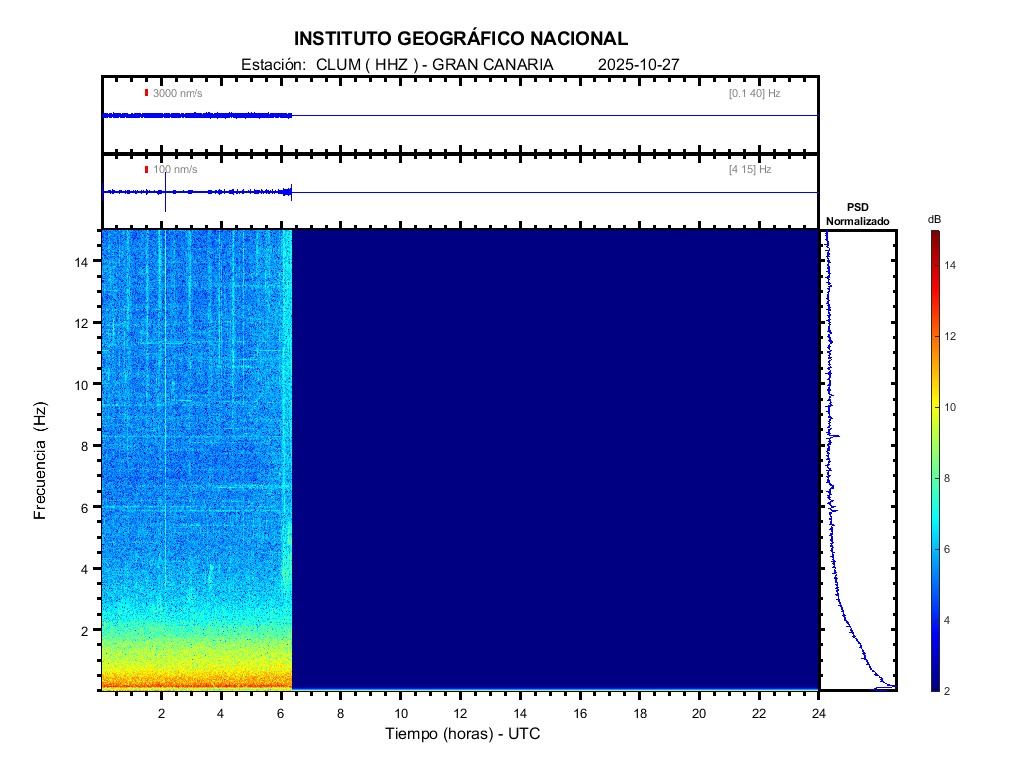The height and width of the screenshot is (768, 1024).
Task: Click the empty dark blue spectrogram region
Action: [555, 460]
